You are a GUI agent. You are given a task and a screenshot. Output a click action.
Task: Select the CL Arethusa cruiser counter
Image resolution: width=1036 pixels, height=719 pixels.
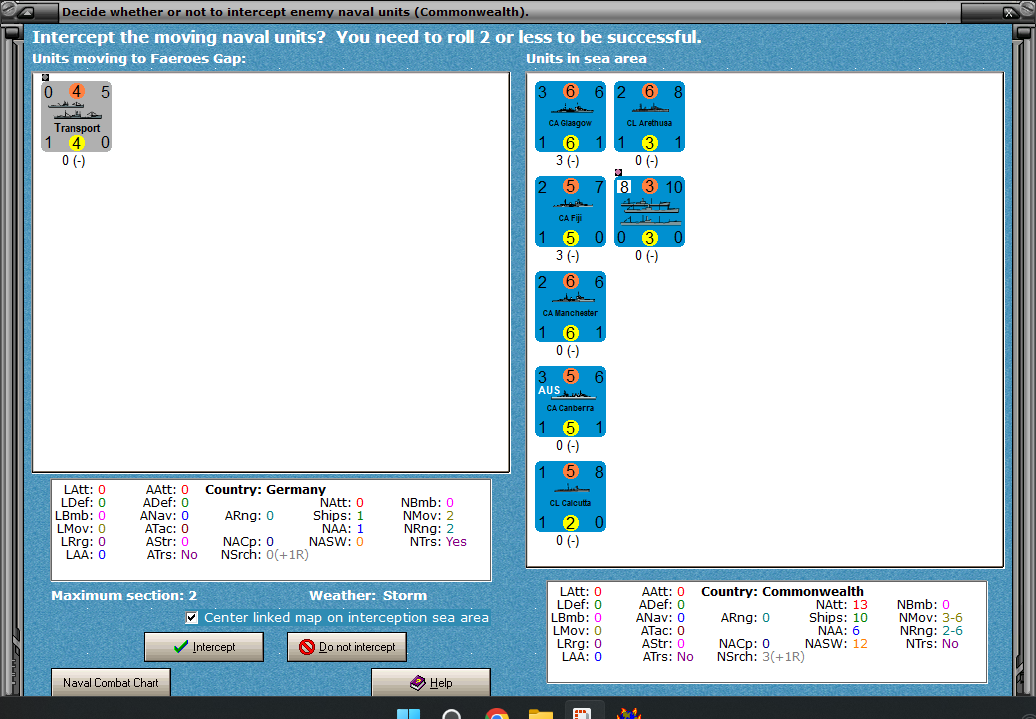pos(649,117)
